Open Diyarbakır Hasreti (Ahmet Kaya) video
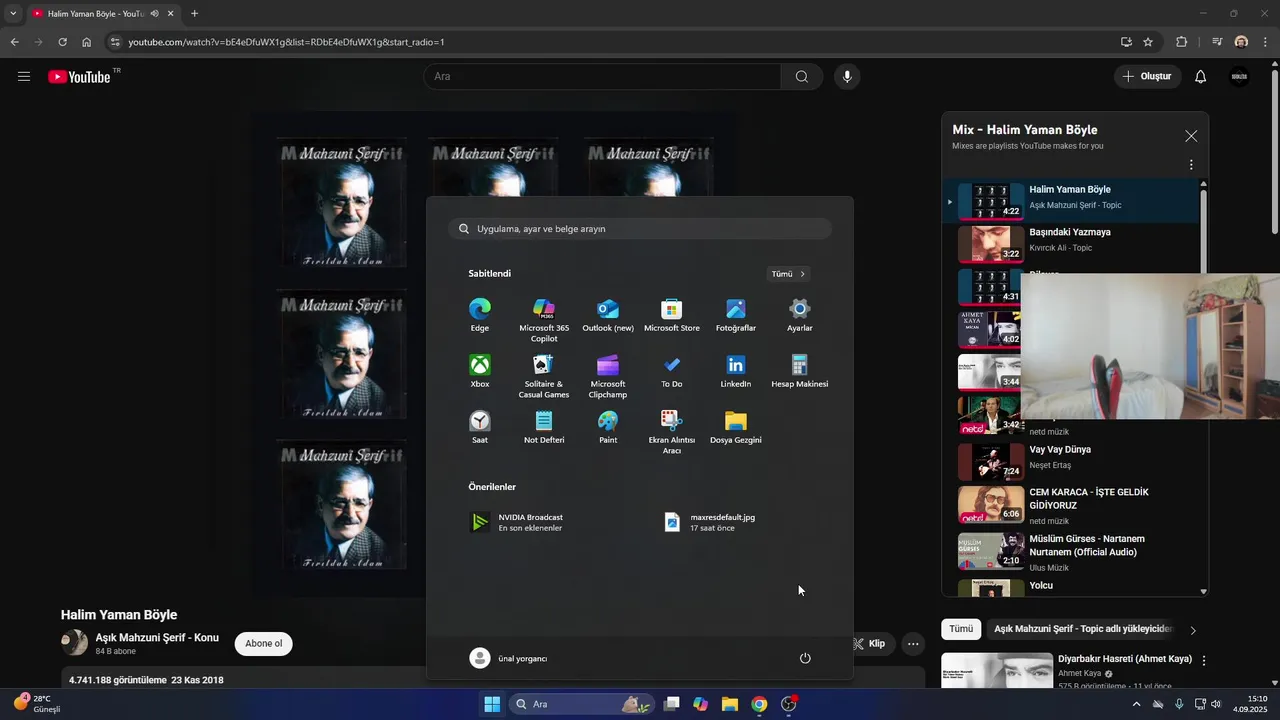Image resolution: width=1280 pixels, height=720 pixels. pyautogui.click(x=1125, y=659)
